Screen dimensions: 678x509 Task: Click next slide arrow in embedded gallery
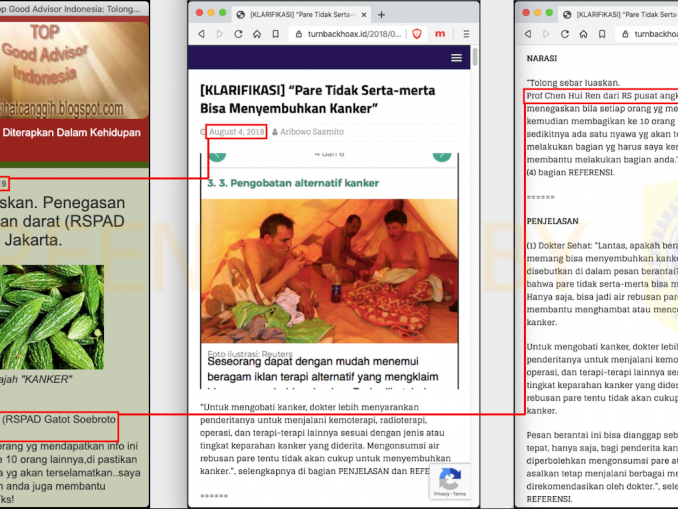(442, 157)
